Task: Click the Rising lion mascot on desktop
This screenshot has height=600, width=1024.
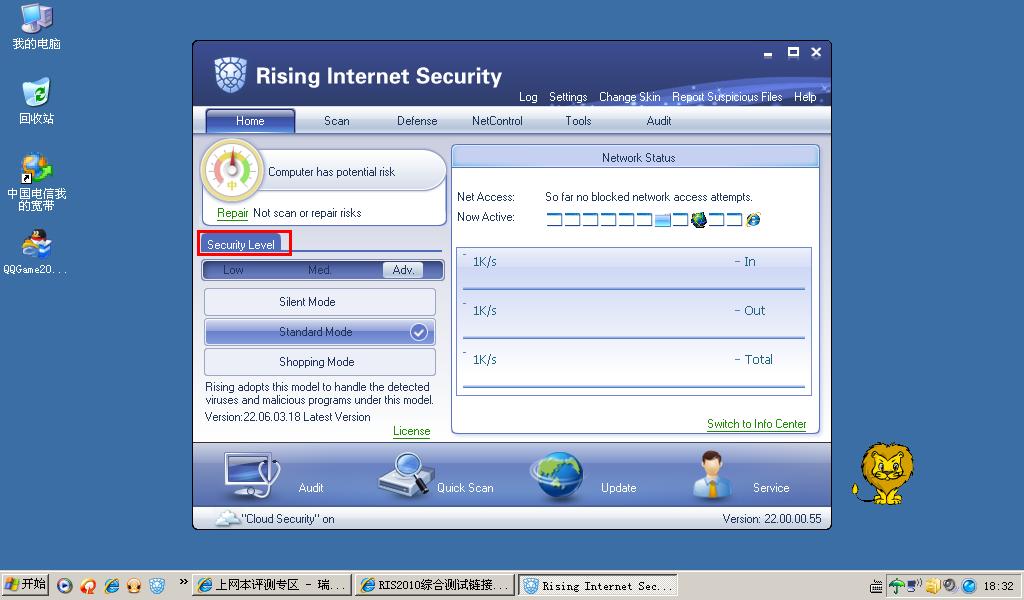Action: click(x=884, y=473)
